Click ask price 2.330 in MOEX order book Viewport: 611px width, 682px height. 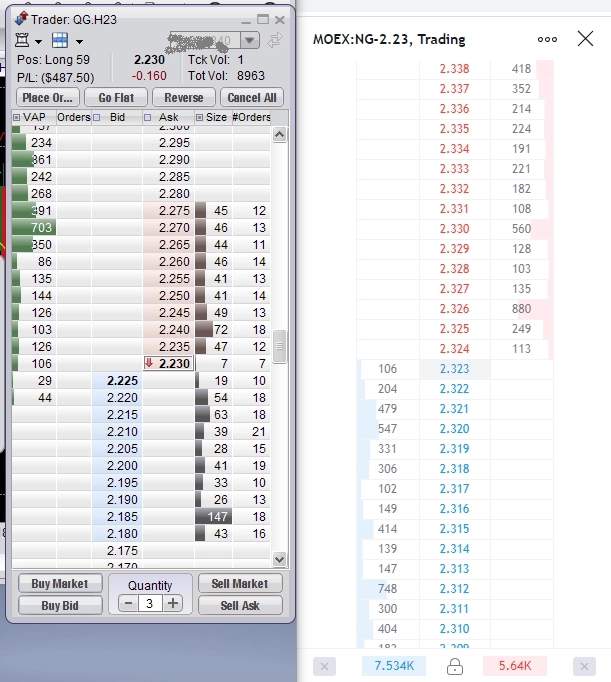pos(454,229)
